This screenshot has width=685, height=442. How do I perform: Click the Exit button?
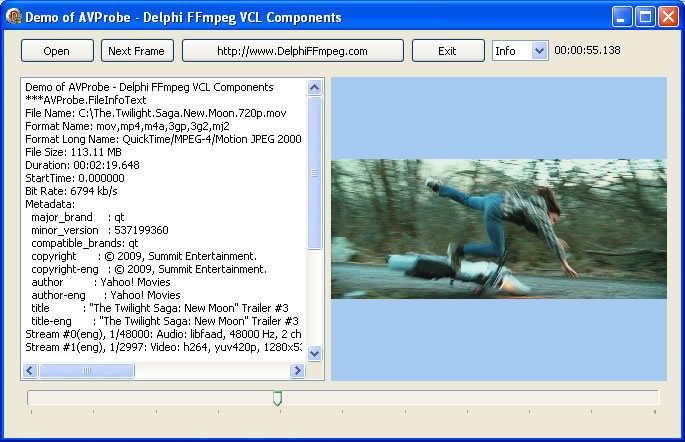[448, 51]
